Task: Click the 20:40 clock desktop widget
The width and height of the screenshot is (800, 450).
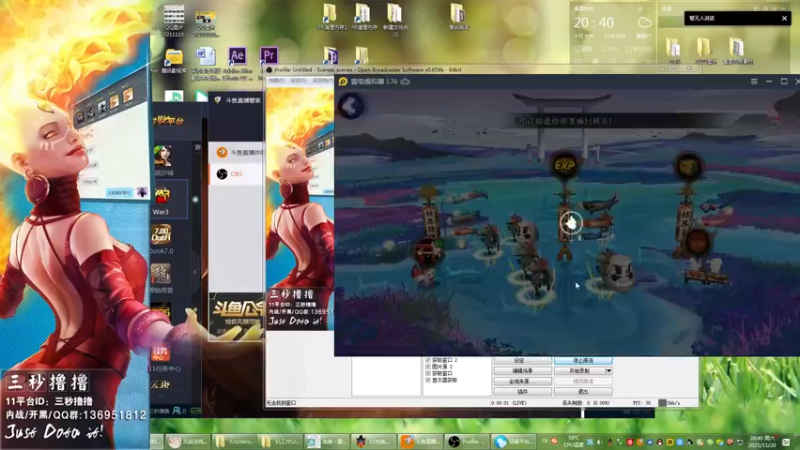Action: tap(594, 23)
